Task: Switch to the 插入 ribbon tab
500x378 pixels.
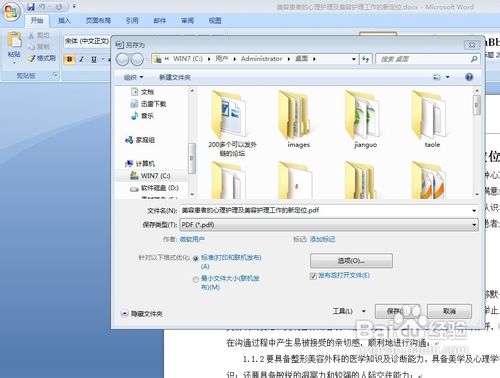Action: coord(64,21)
